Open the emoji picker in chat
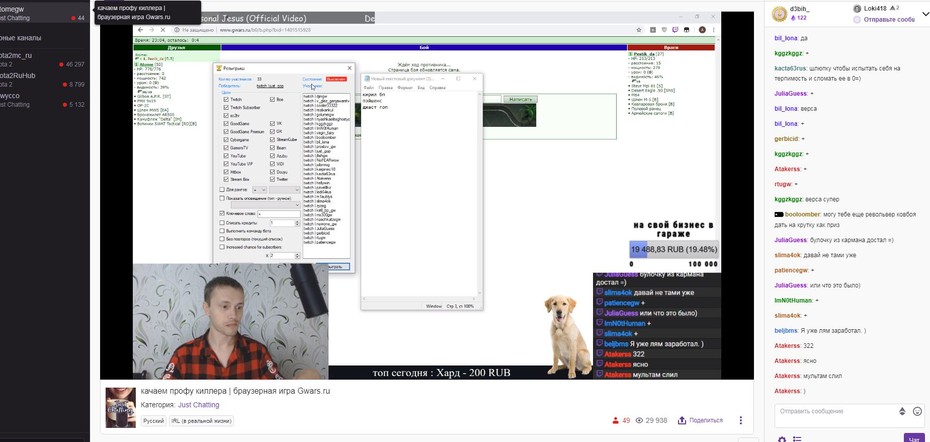Screen dimensions: 930x442 pos(918,411)
